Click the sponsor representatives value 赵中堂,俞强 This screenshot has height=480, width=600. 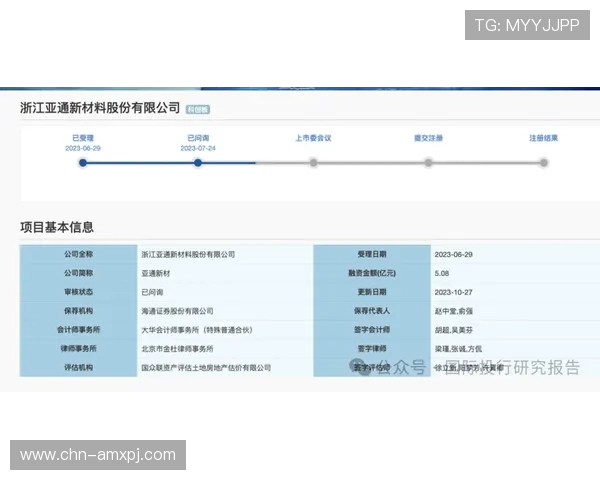(453, 311)
